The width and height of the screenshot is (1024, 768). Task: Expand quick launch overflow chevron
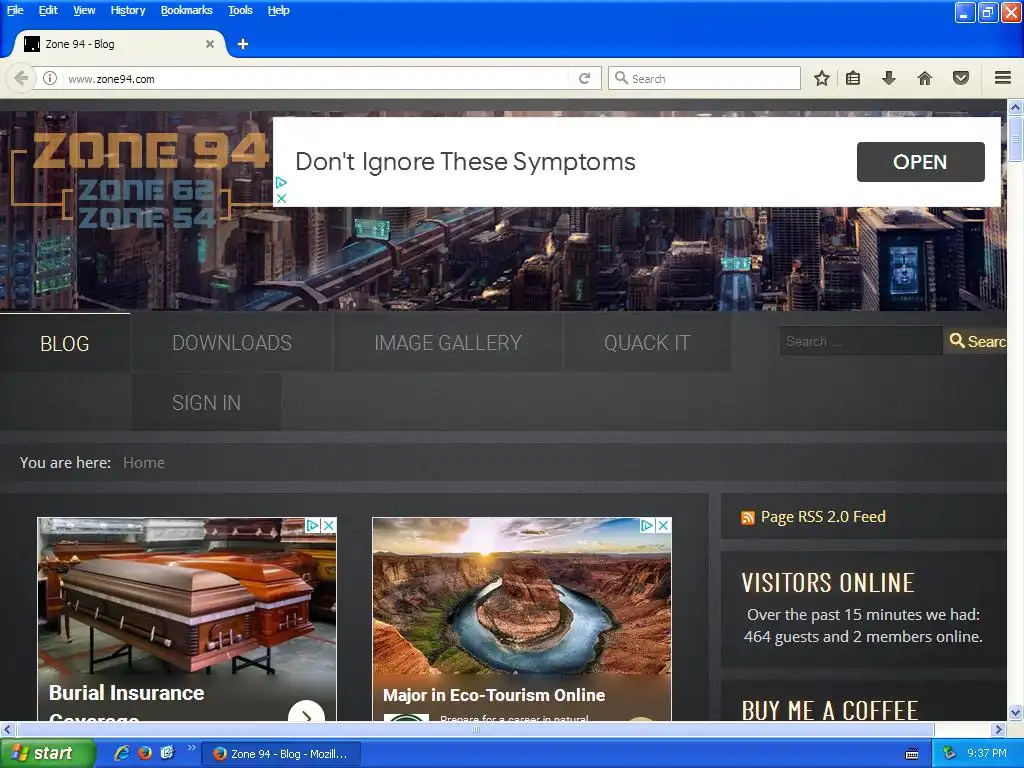191,748
